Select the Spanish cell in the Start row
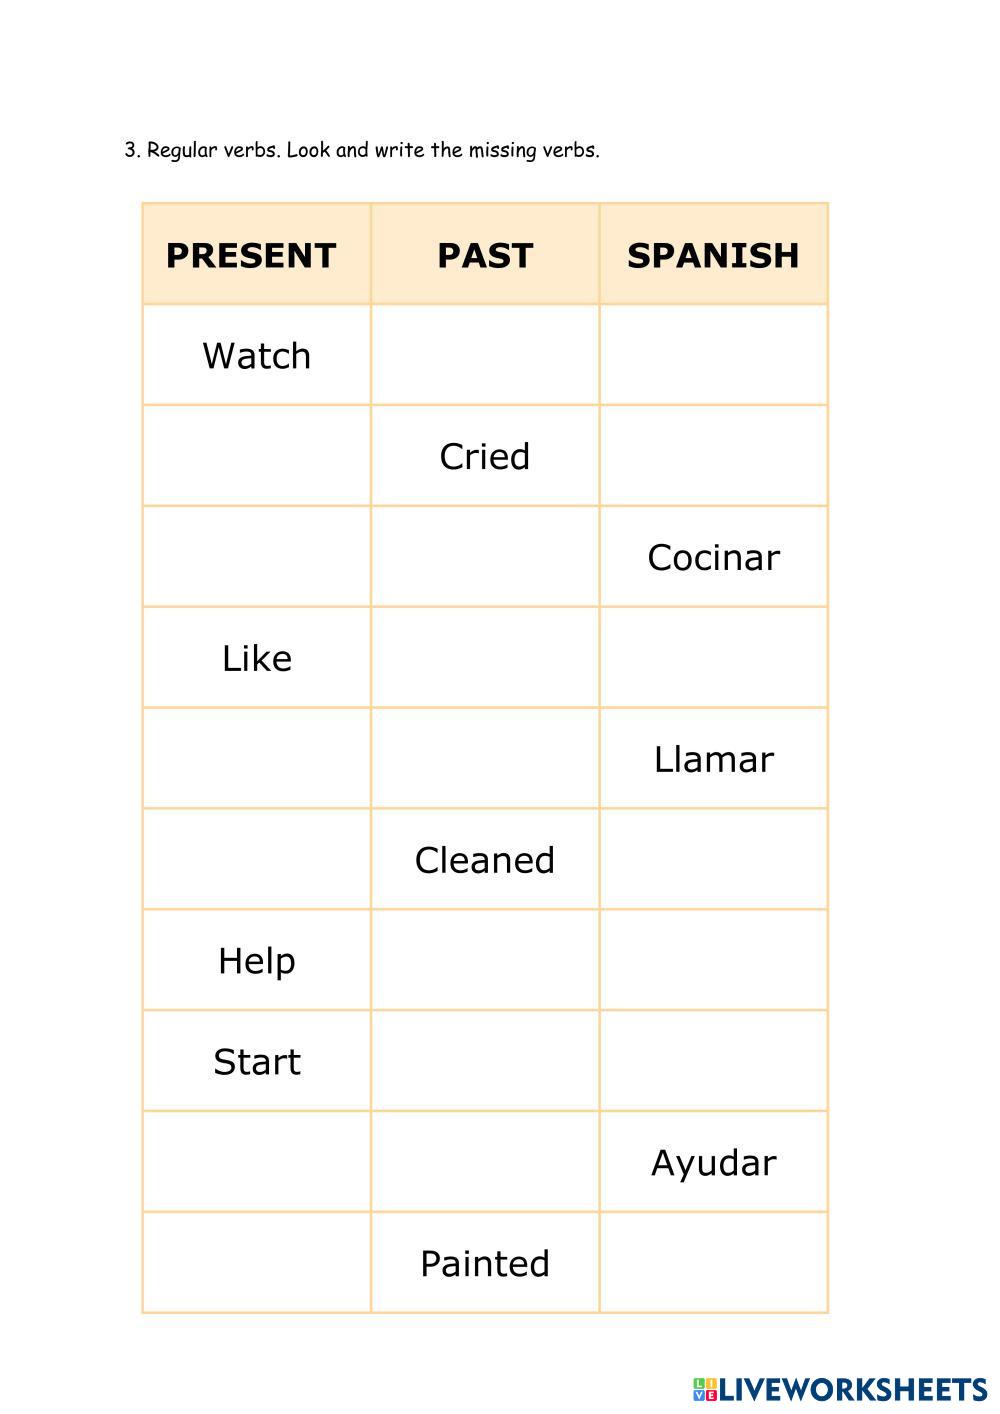Viewport: 1000px width, 1414px height. (713, 1061)
